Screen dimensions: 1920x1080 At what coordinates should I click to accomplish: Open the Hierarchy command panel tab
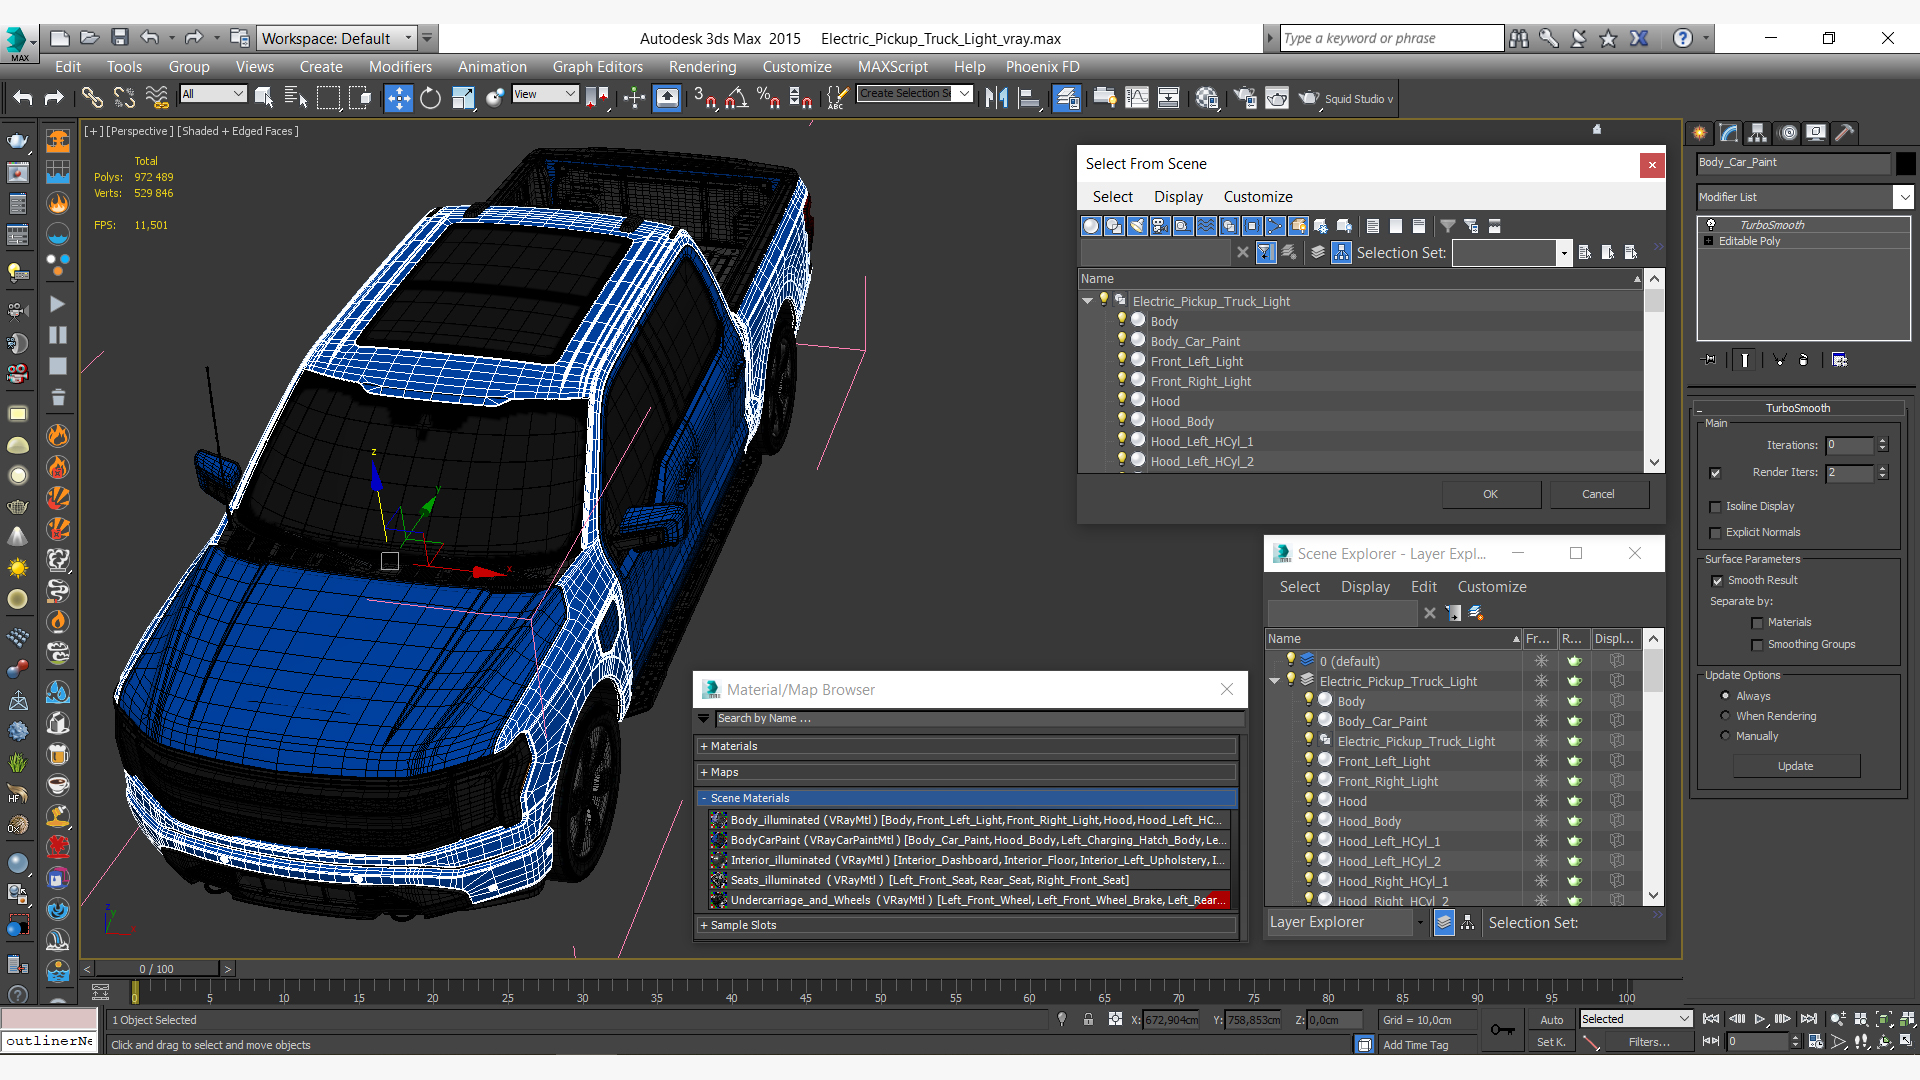click(1757, 133)
